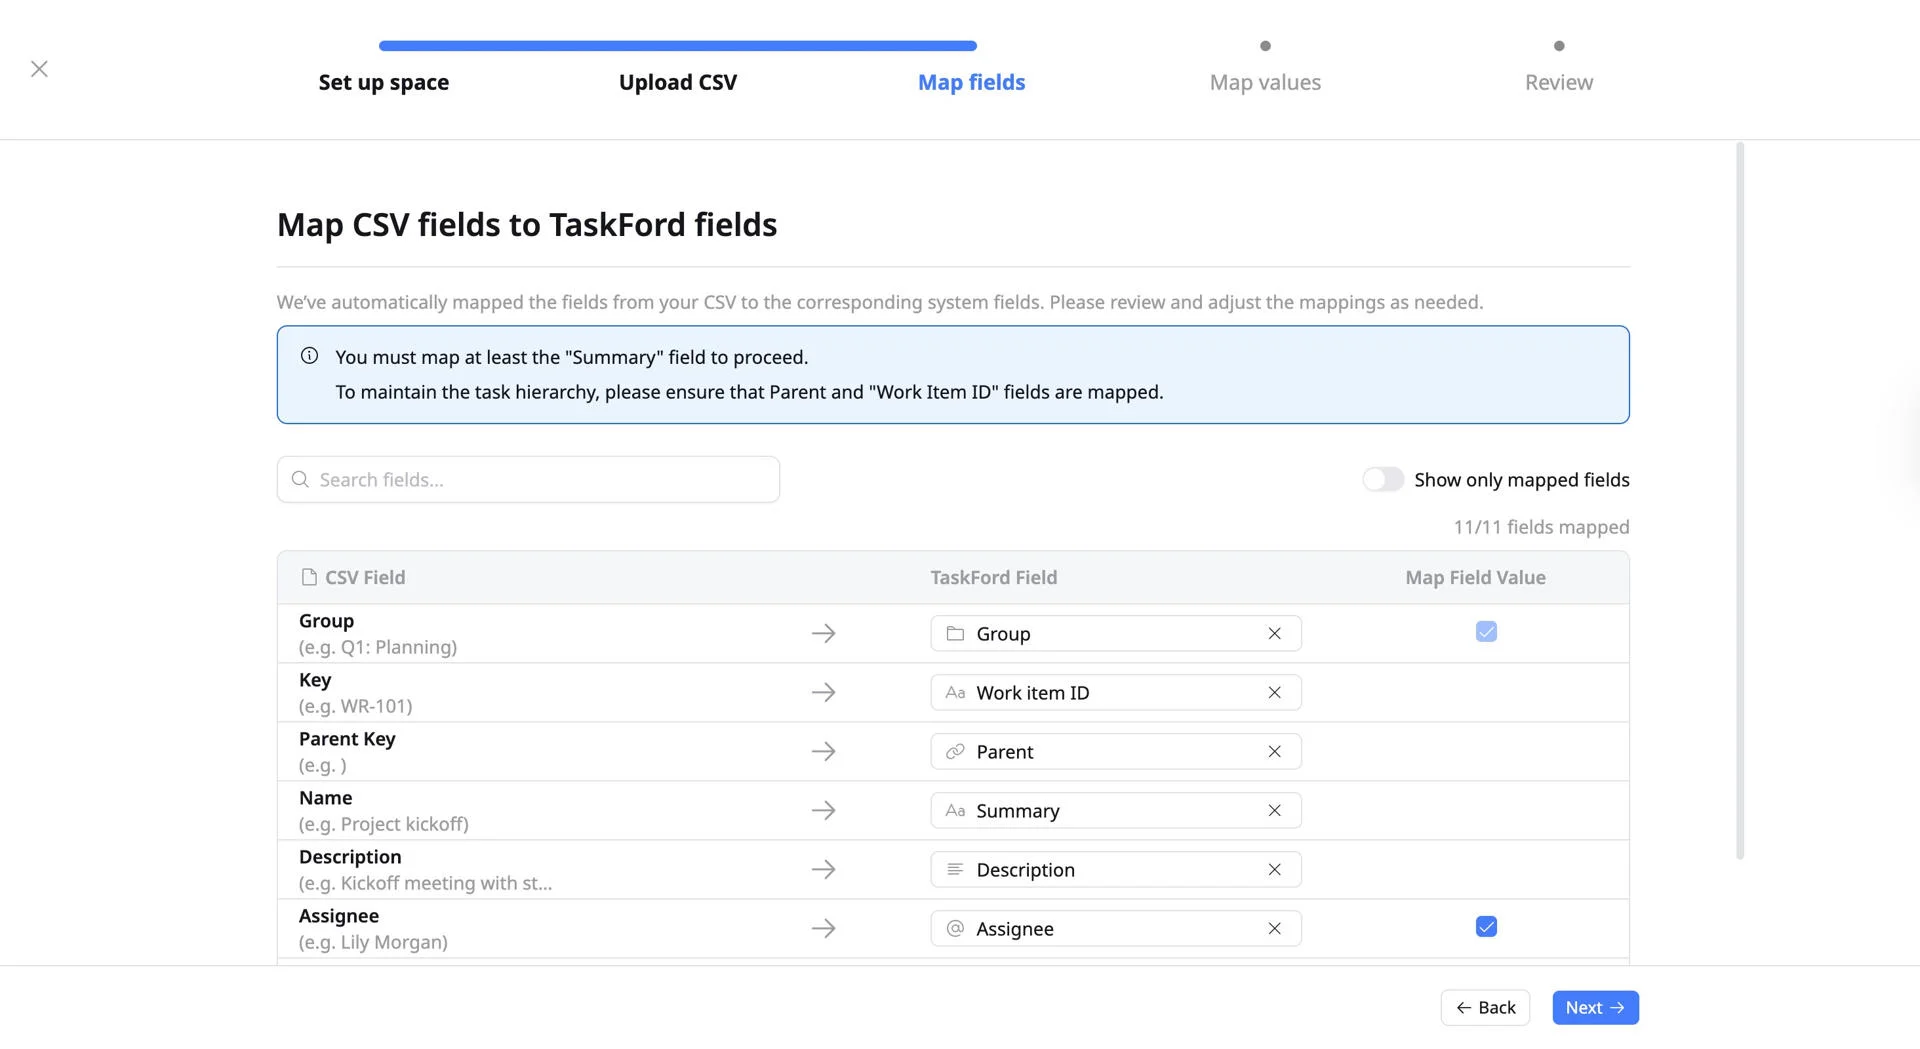Toggle Map Field Value checkbox for Group
1920x1049 pixels.
point(1486,632)
